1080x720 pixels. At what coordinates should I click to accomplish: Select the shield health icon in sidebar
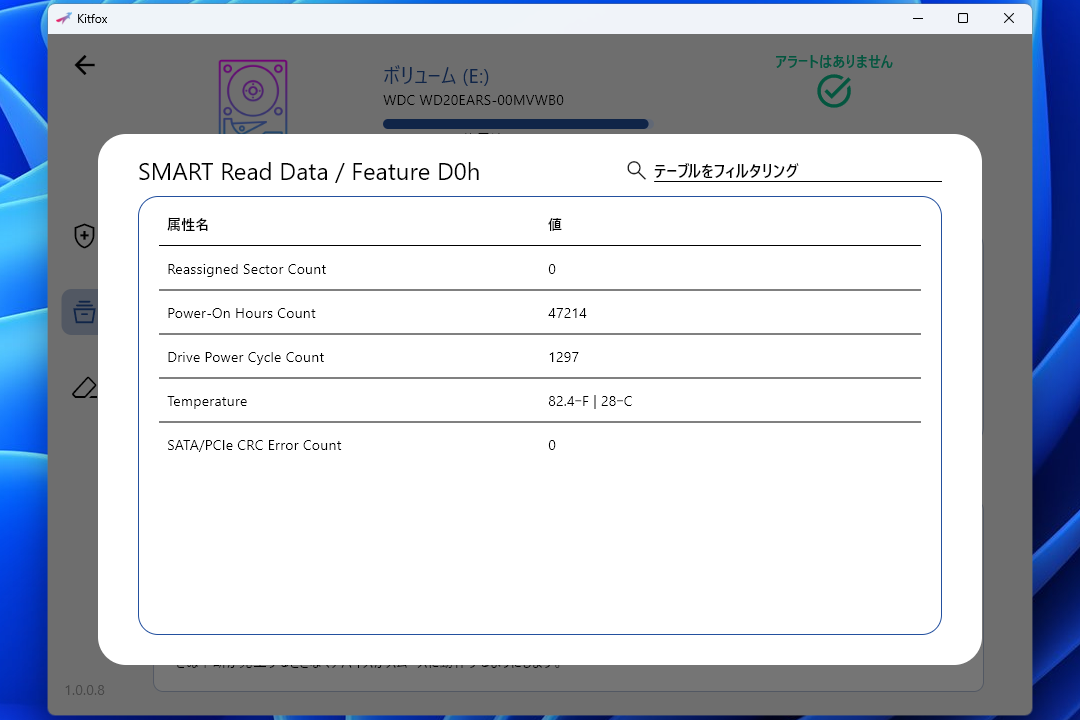[85, 236]
